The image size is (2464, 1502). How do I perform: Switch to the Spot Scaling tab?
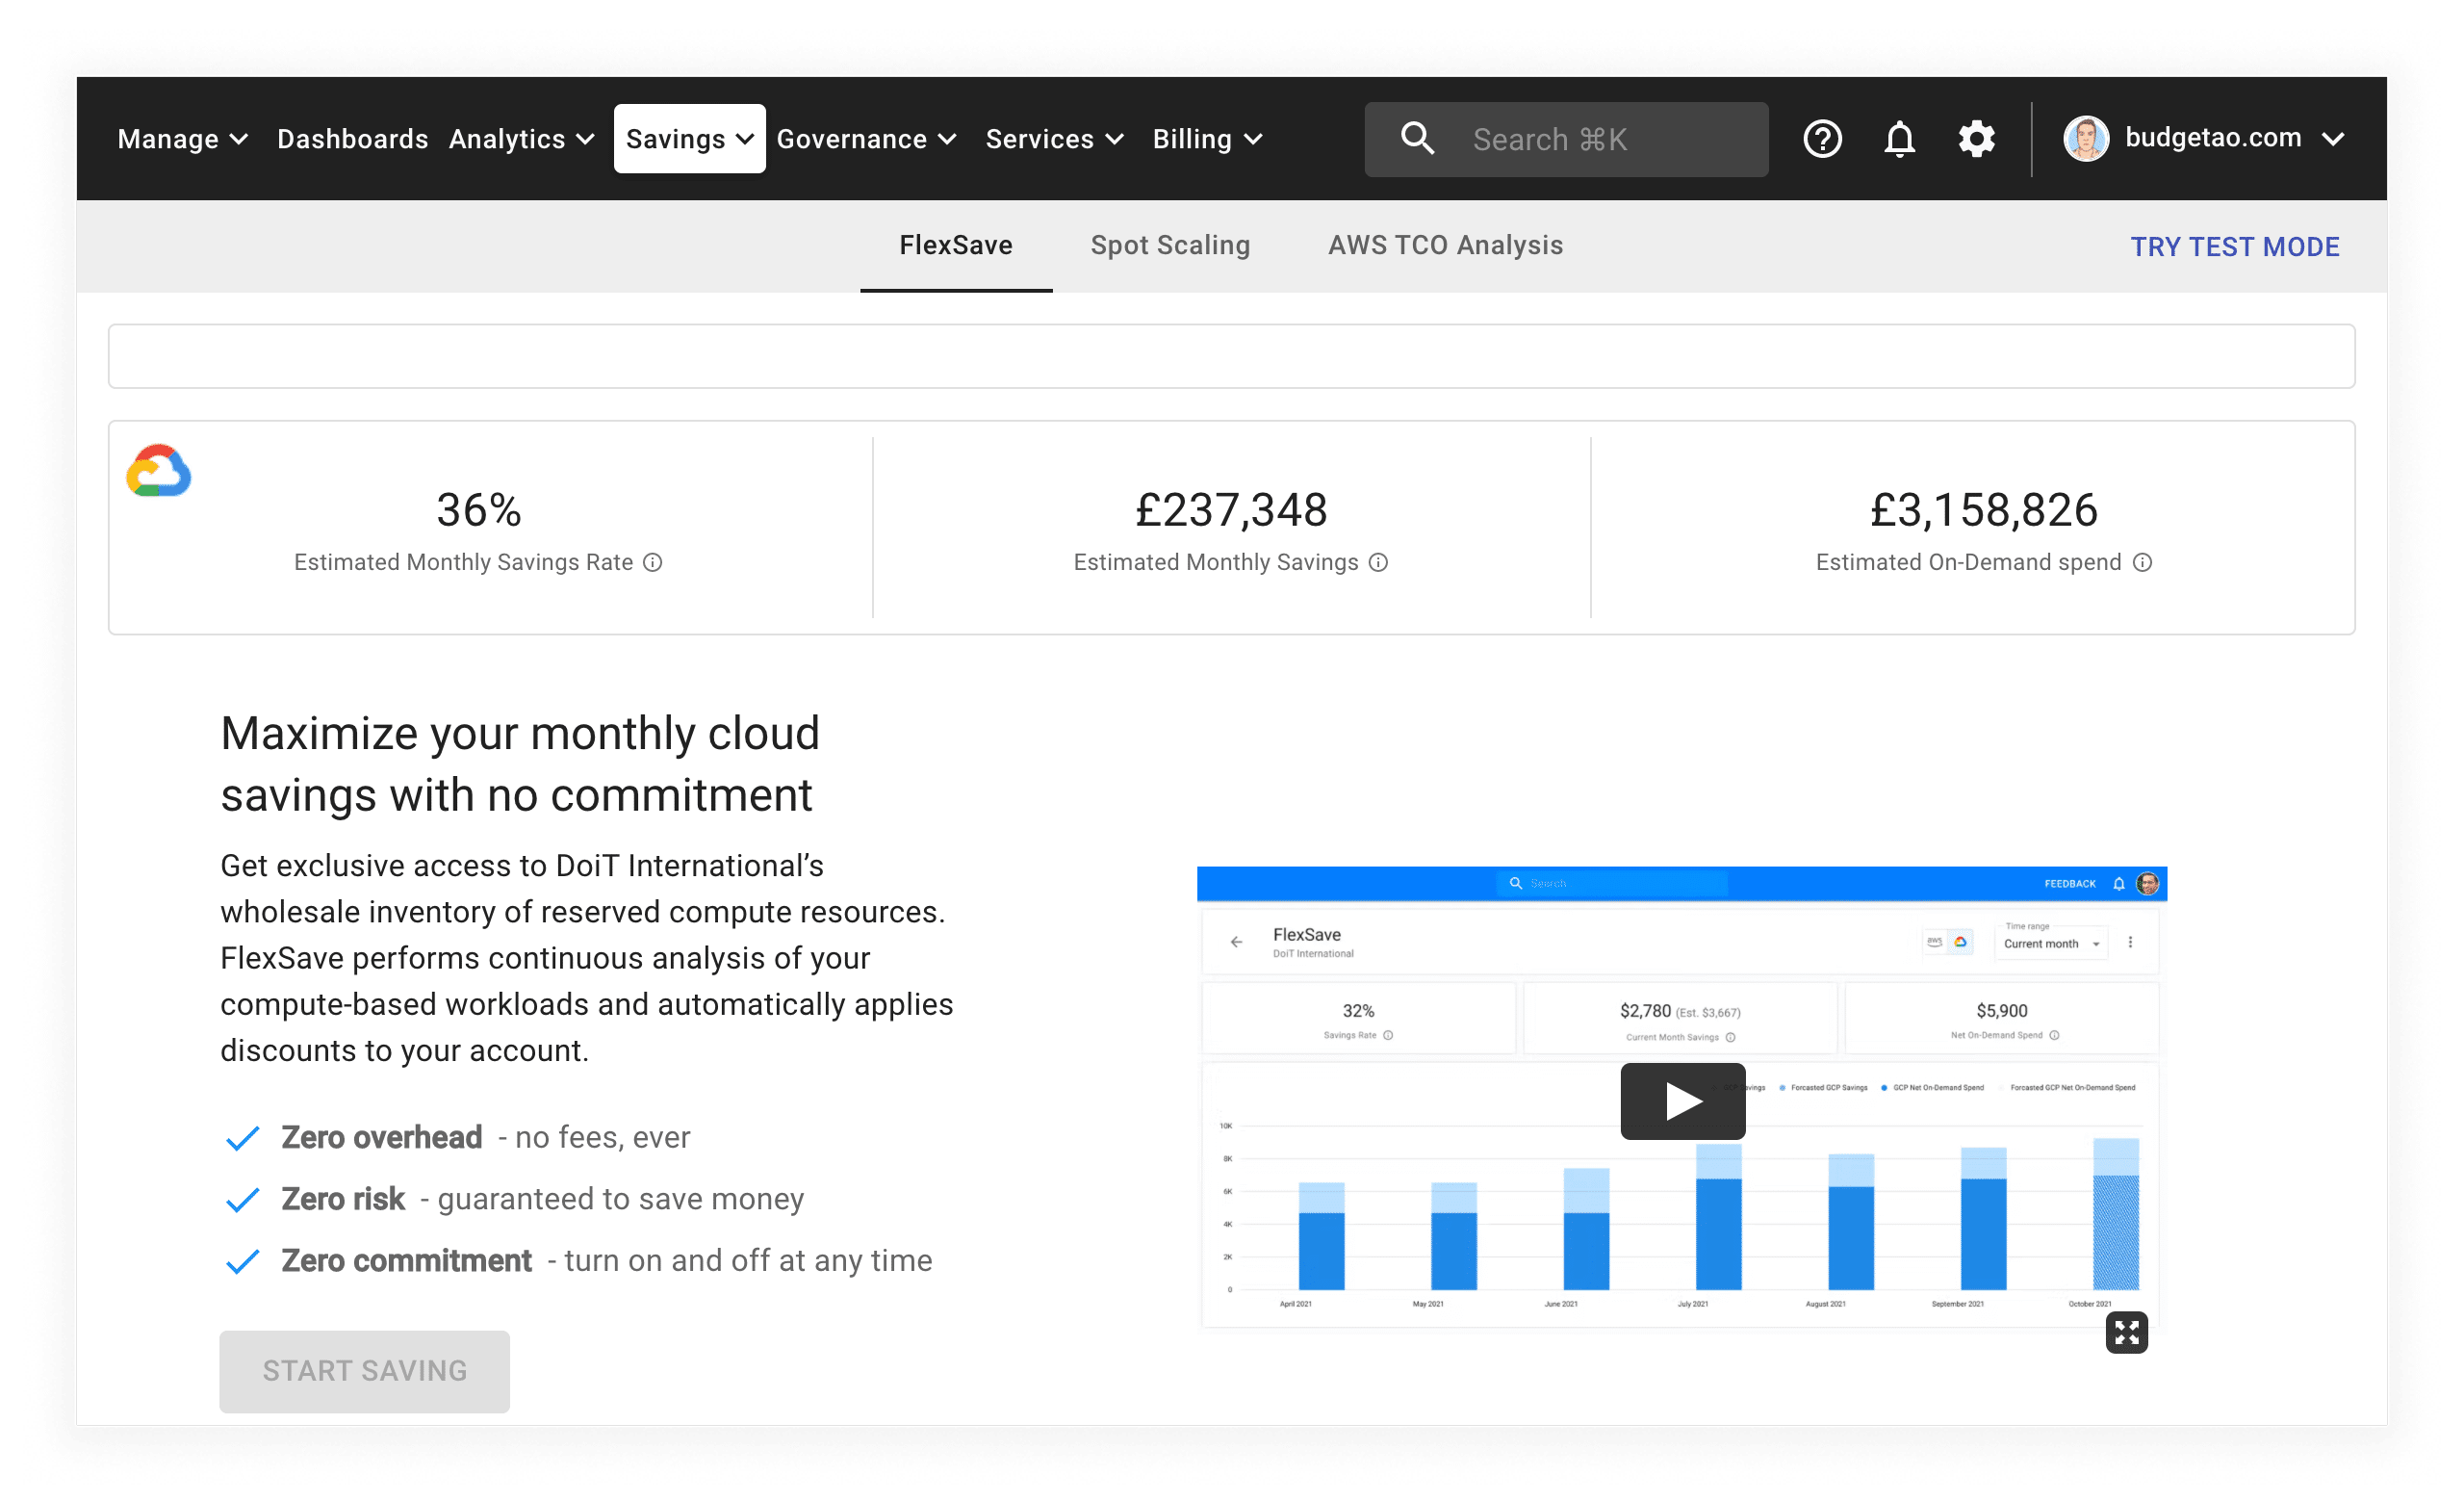[1170, 246]
